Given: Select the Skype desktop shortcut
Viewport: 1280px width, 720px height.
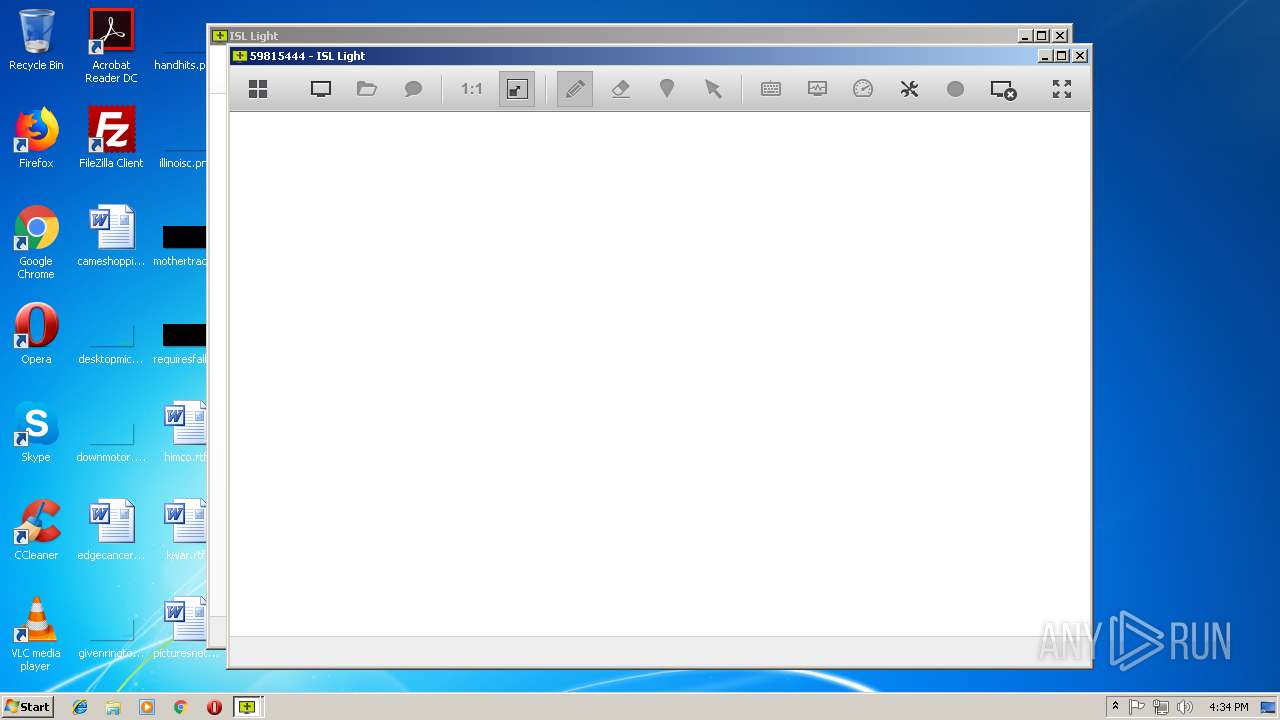Looking at the screenshot, I should 36,432.
